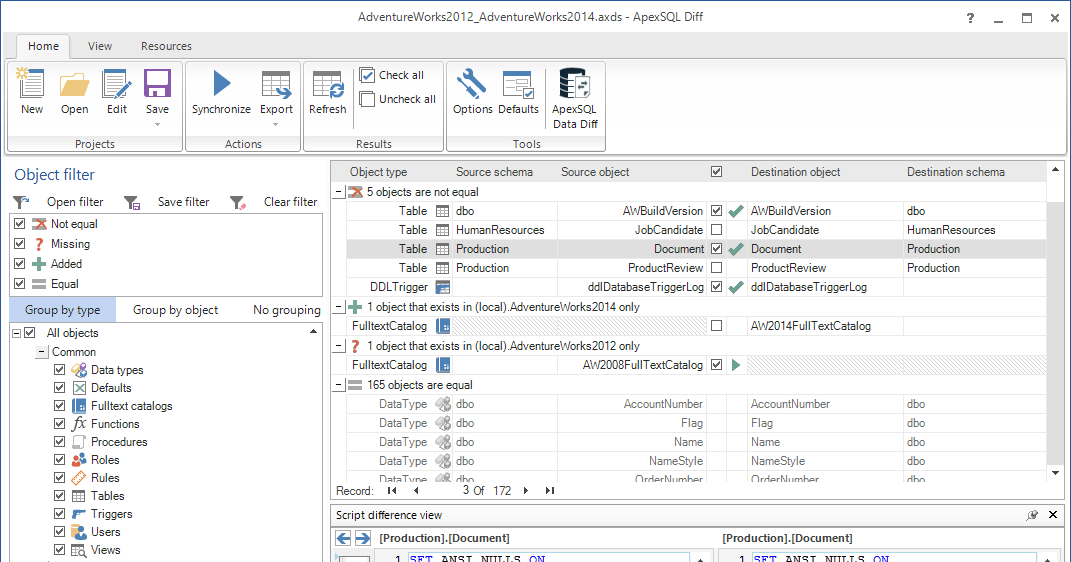Screen dimensions: 1071x562
Task: Click the Synchronize arrow icon
Action: coord(221,84)
